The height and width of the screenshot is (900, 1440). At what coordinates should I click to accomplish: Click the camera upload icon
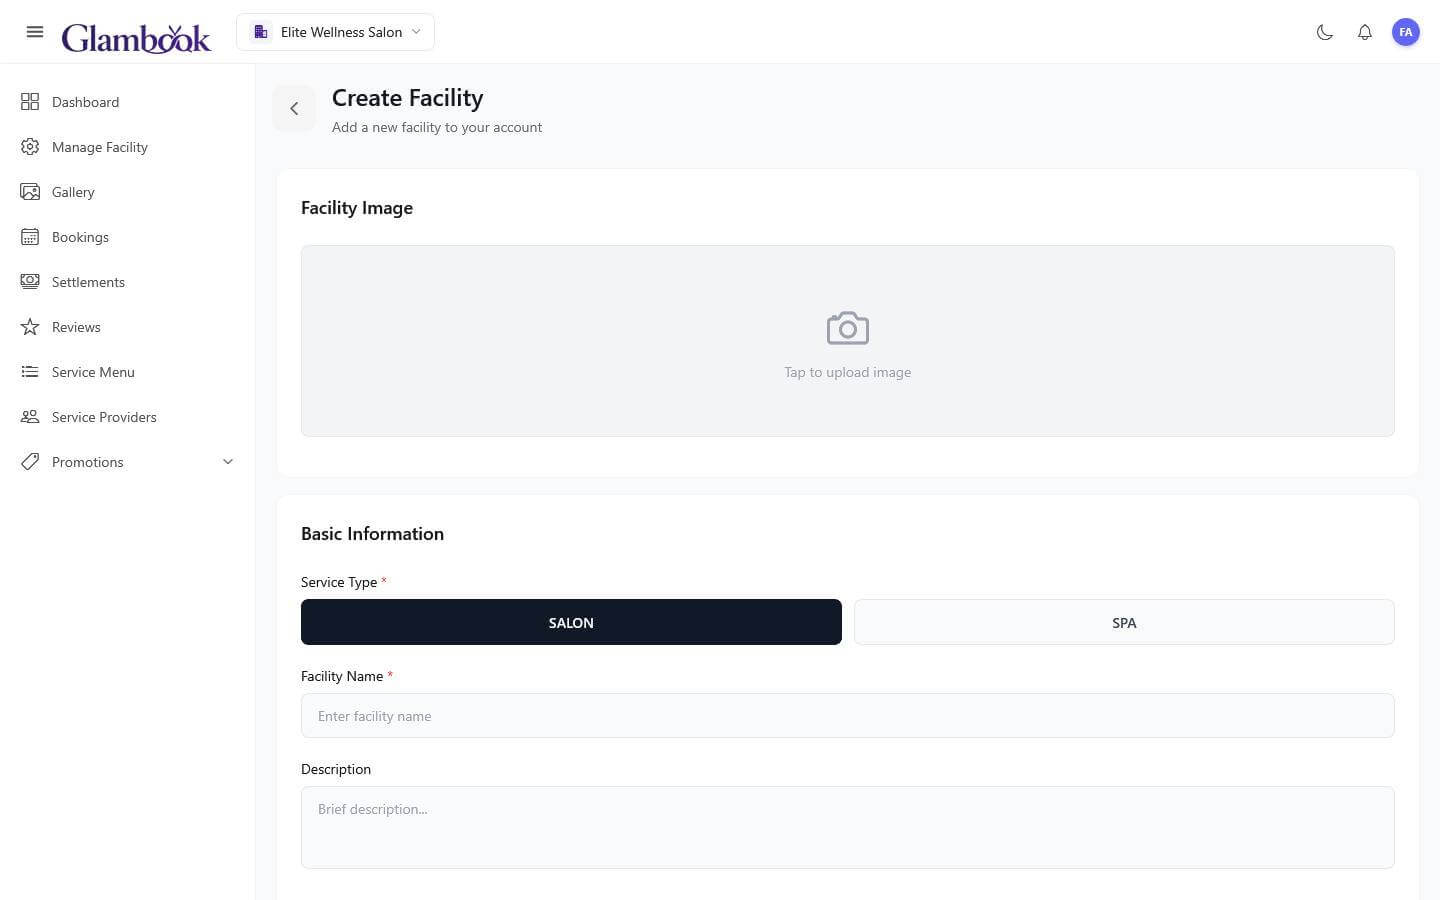click(x=848, y=329)
